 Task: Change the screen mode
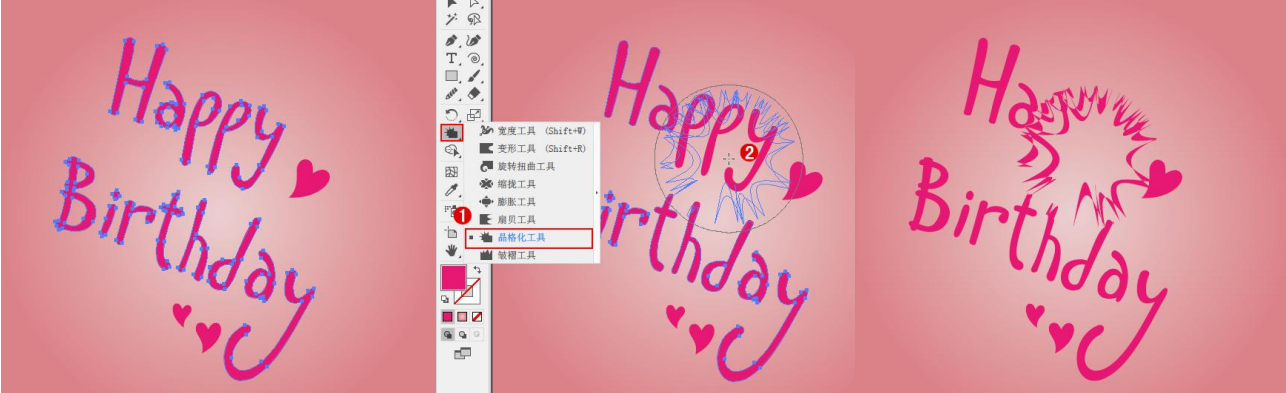tap(462, 354)
